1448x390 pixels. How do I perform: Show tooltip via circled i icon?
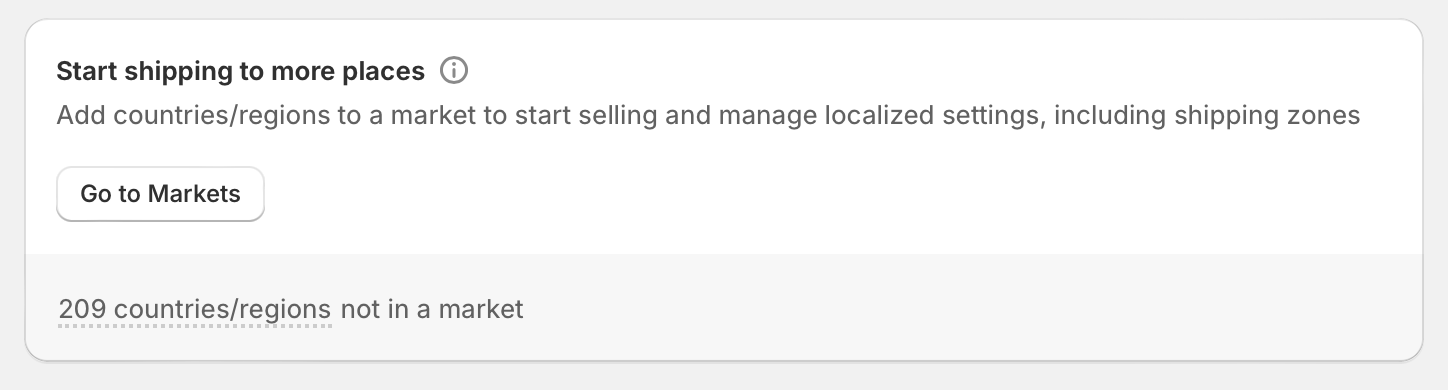pyautogui.click(x=454, y=72)
